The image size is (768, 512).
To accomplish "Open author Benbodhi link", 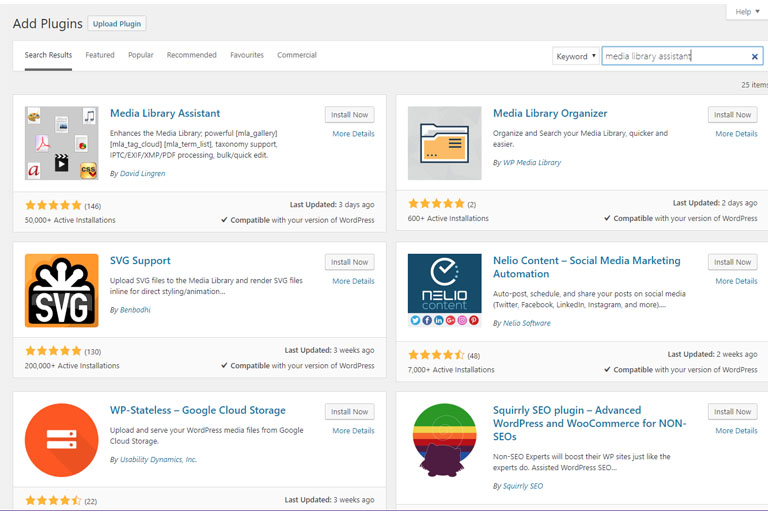I will [135, 310].
